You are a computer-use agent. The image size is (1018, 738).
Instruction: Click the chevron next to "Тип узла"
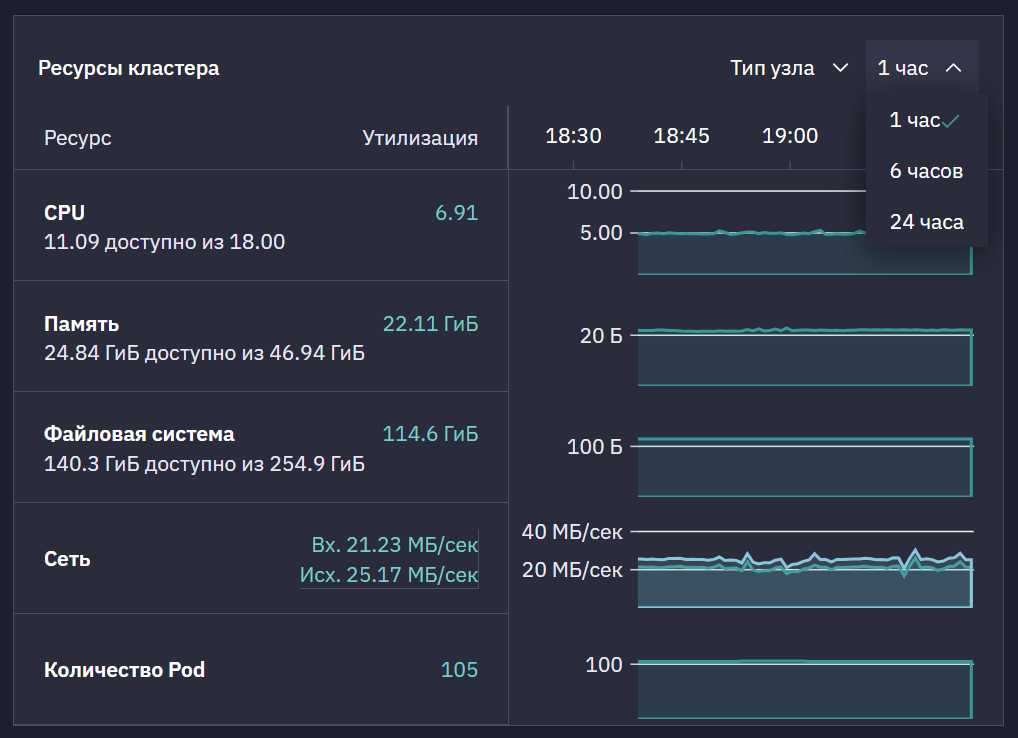tap(841, 68)
